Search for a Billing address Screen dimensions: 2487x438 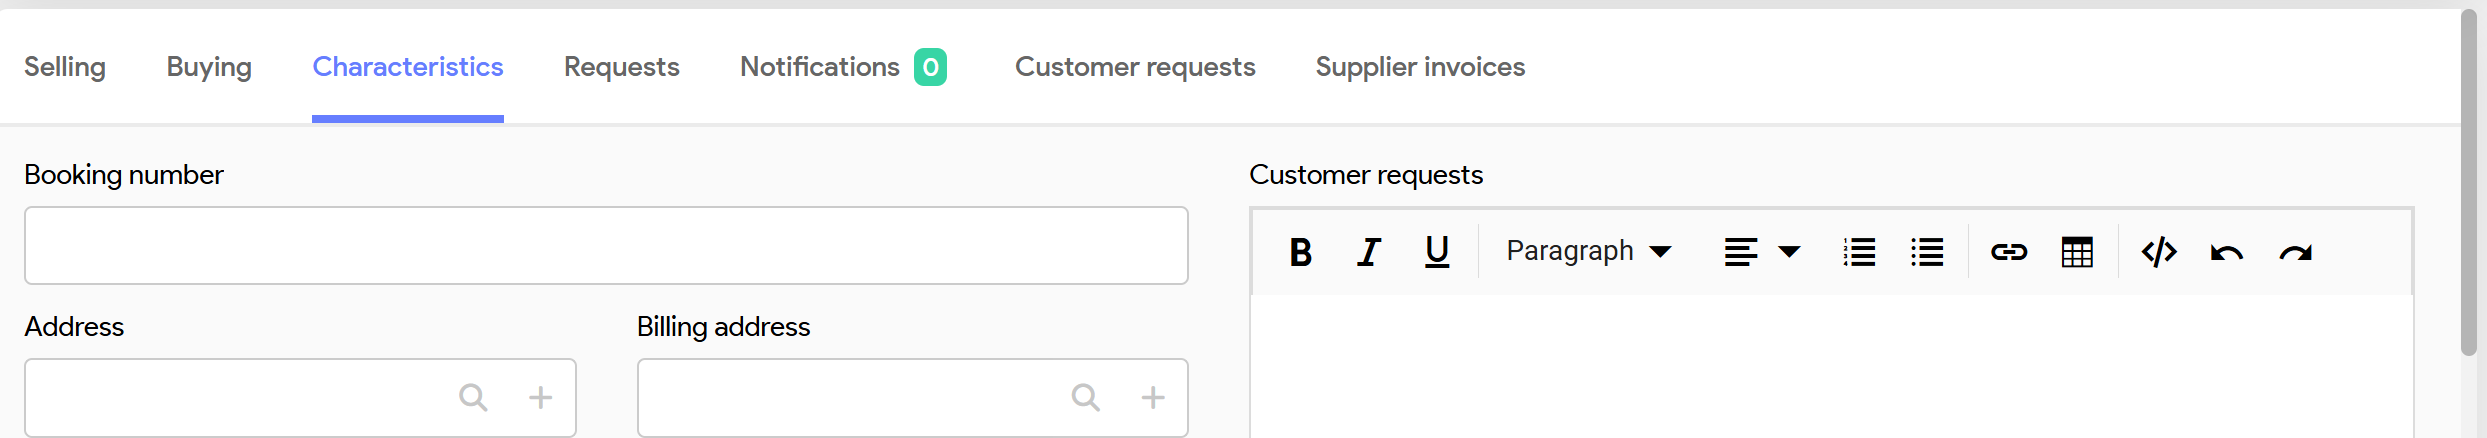pos(1086,398)
